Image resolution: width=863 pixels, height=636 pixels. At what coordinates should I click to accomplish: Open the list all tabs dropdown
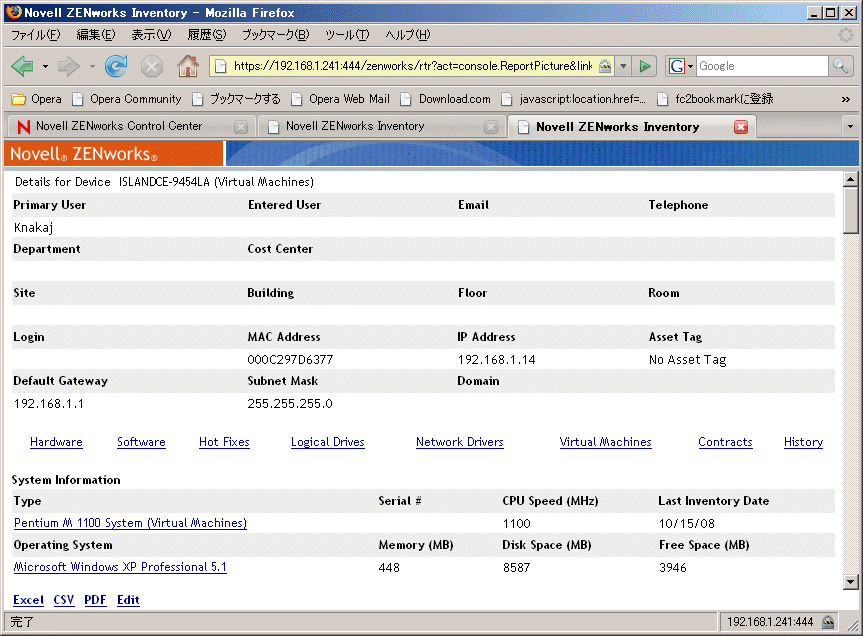850,127
